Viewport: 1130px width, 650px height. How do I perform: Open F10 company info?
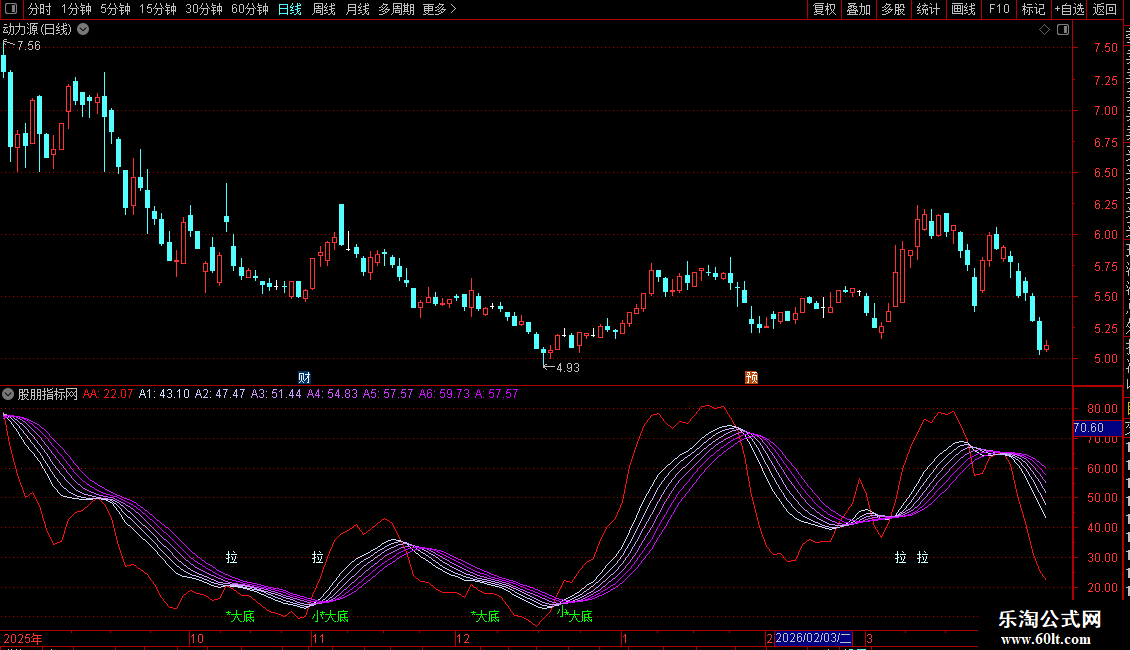click(999, 9)
